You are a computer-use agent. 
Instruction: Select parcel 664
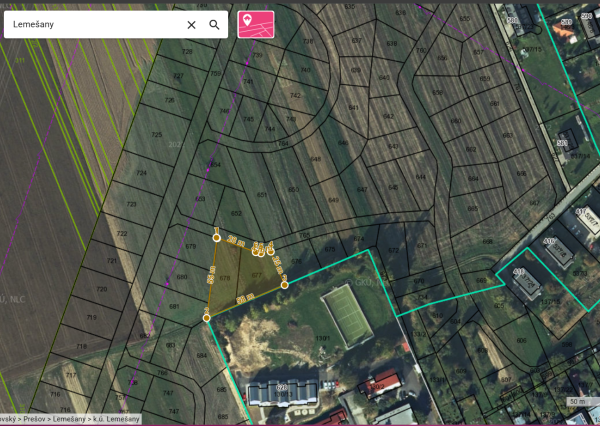(x=473, y=178)
